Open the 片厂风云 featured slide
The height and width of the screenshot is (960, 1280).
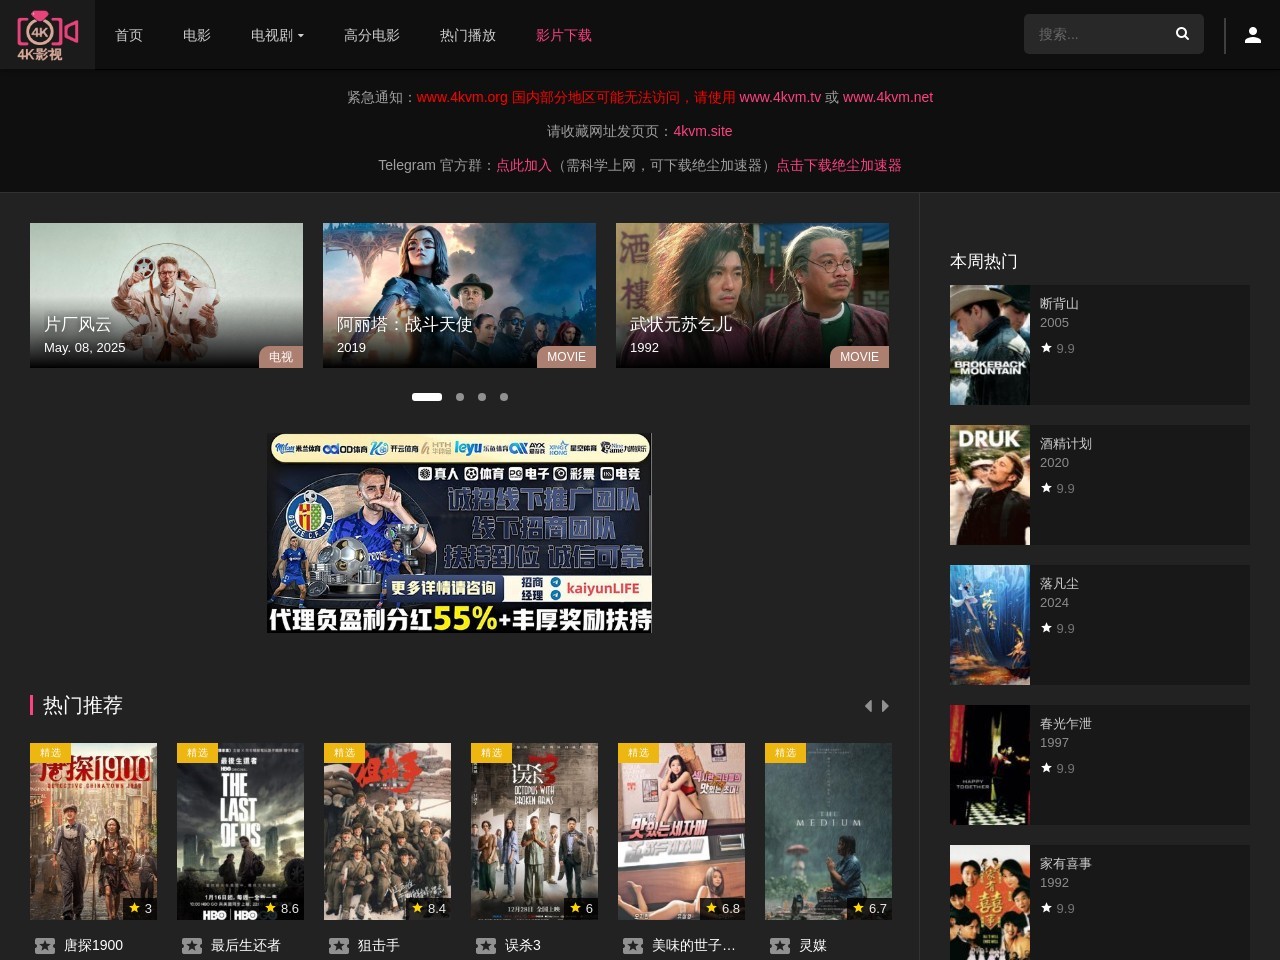[166, 295]
